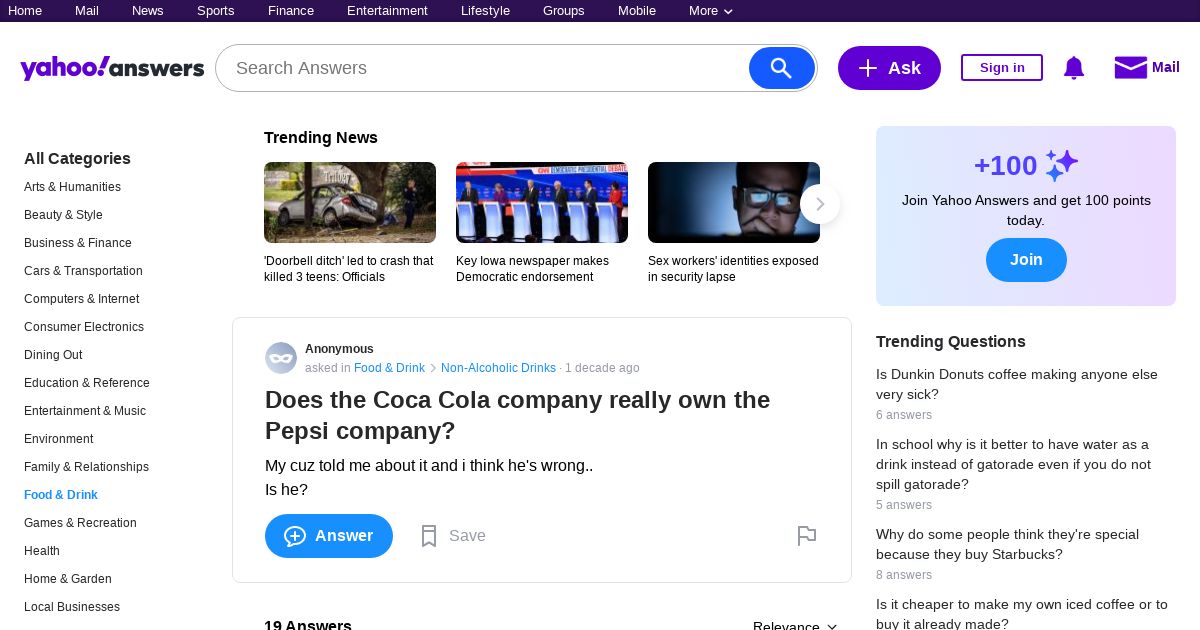Go to Home in top navigation
This screenshot has height=630, width=1200.
click(x=25, y=11)
